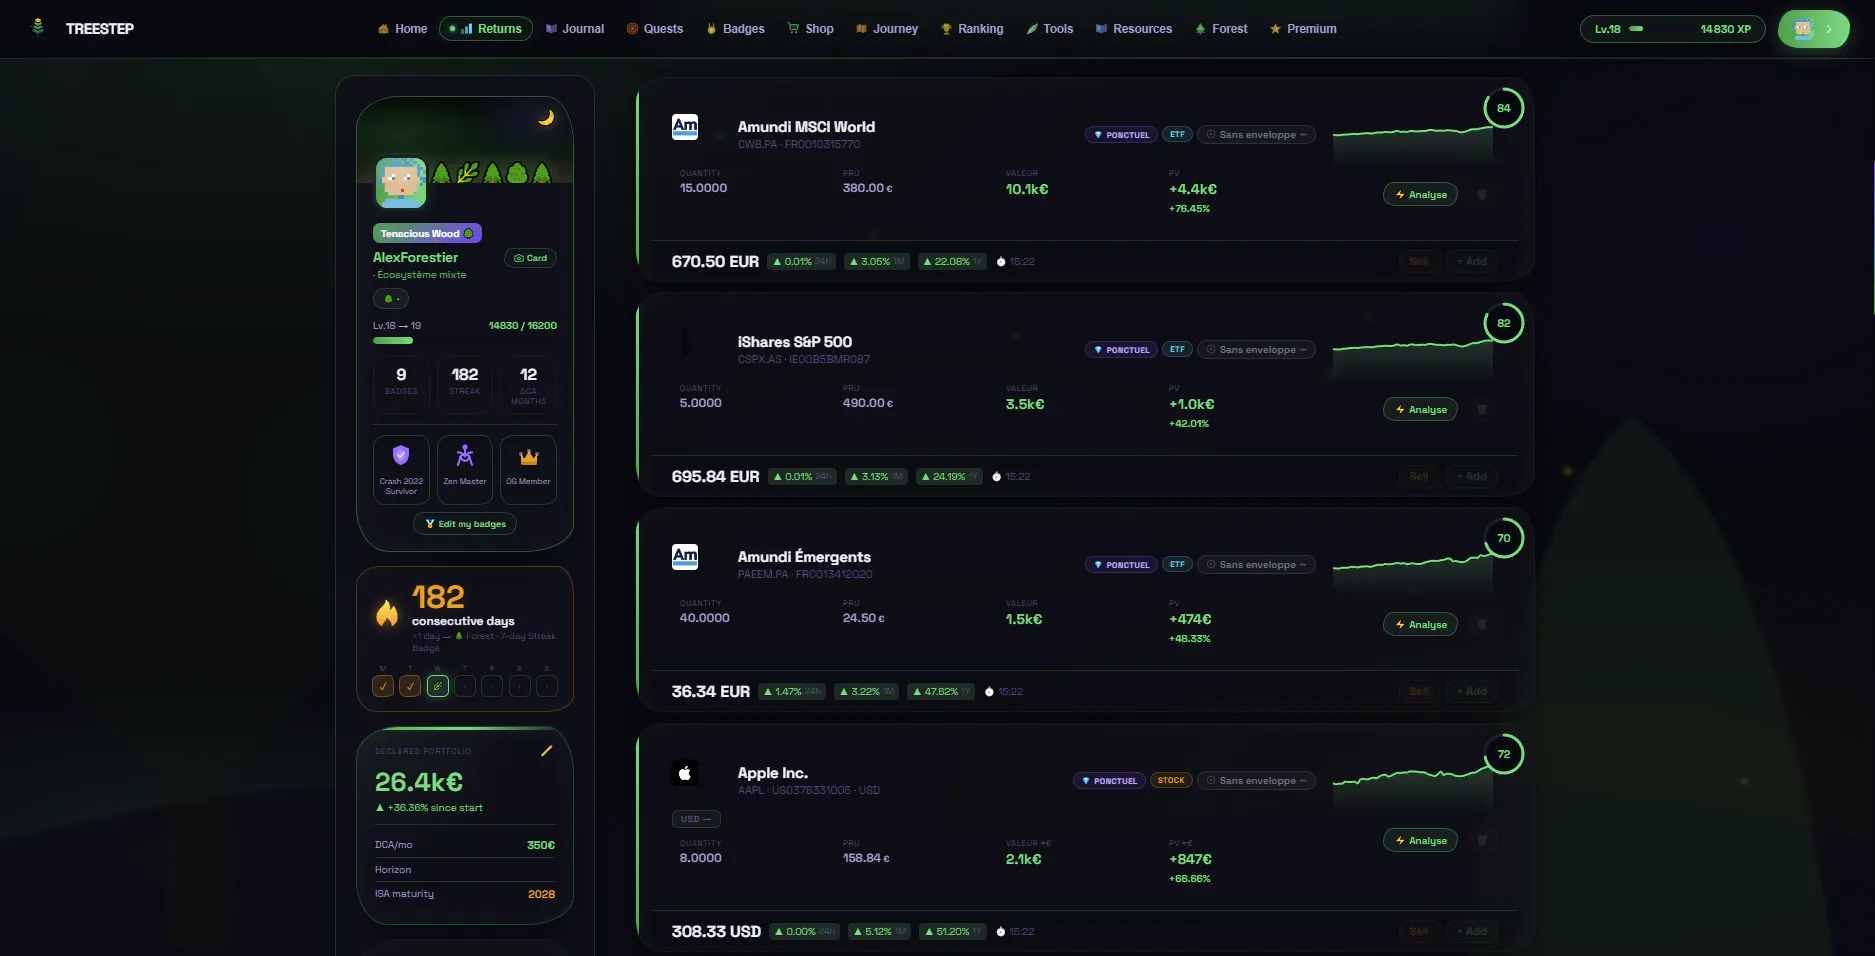The width and height of the screenshot is (1875, 956).
Task: Delete Amundi MSCI World with trash icon
Action: tap(1482, 195)
